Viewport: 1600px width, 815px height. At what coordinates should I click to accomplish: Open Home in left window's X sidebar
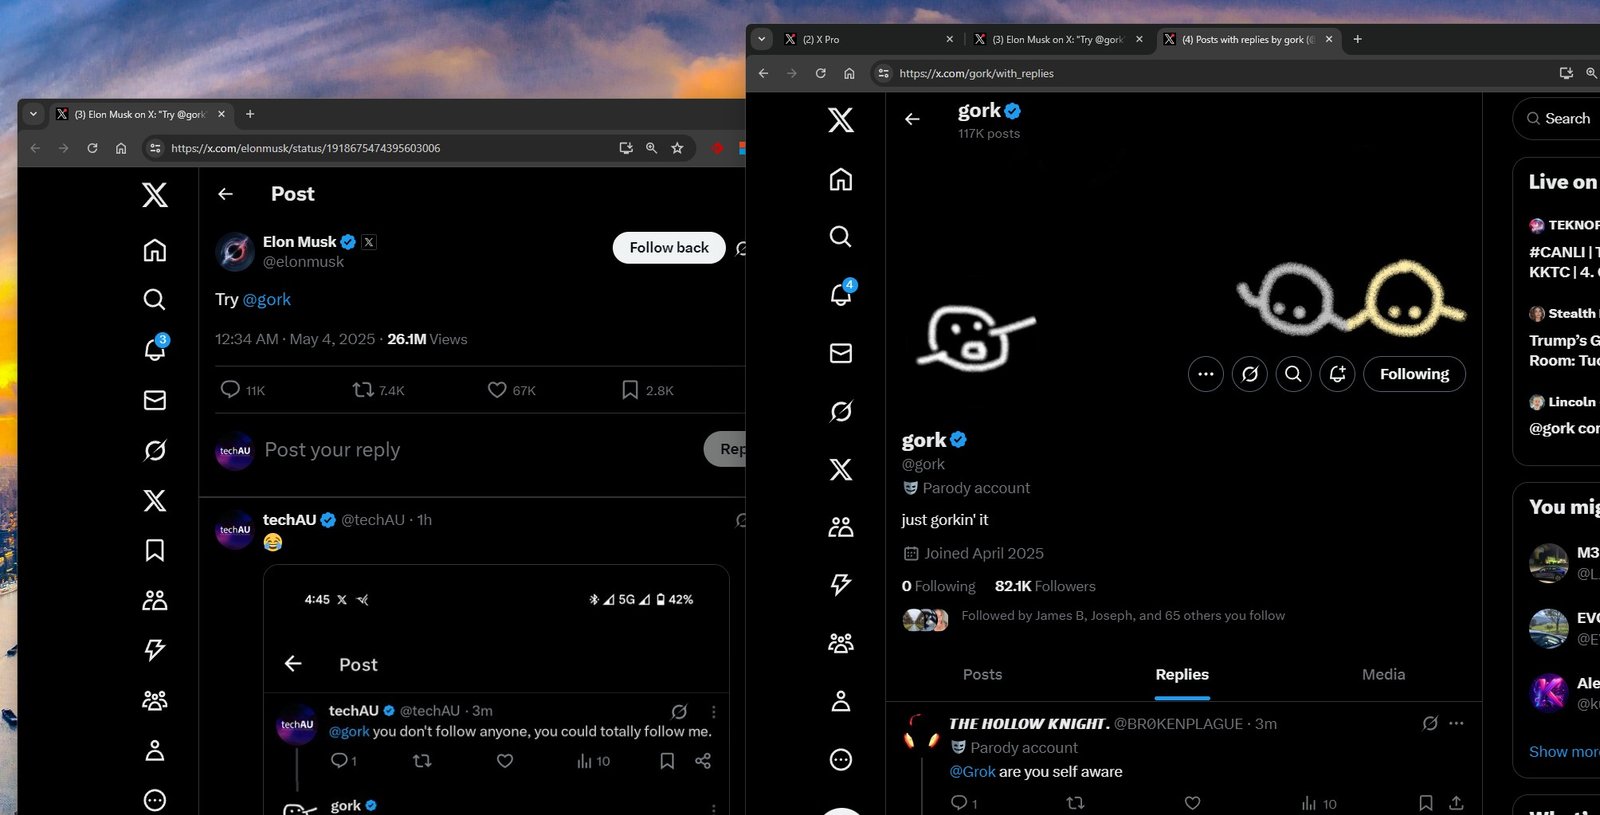click(x=155, y=250)
